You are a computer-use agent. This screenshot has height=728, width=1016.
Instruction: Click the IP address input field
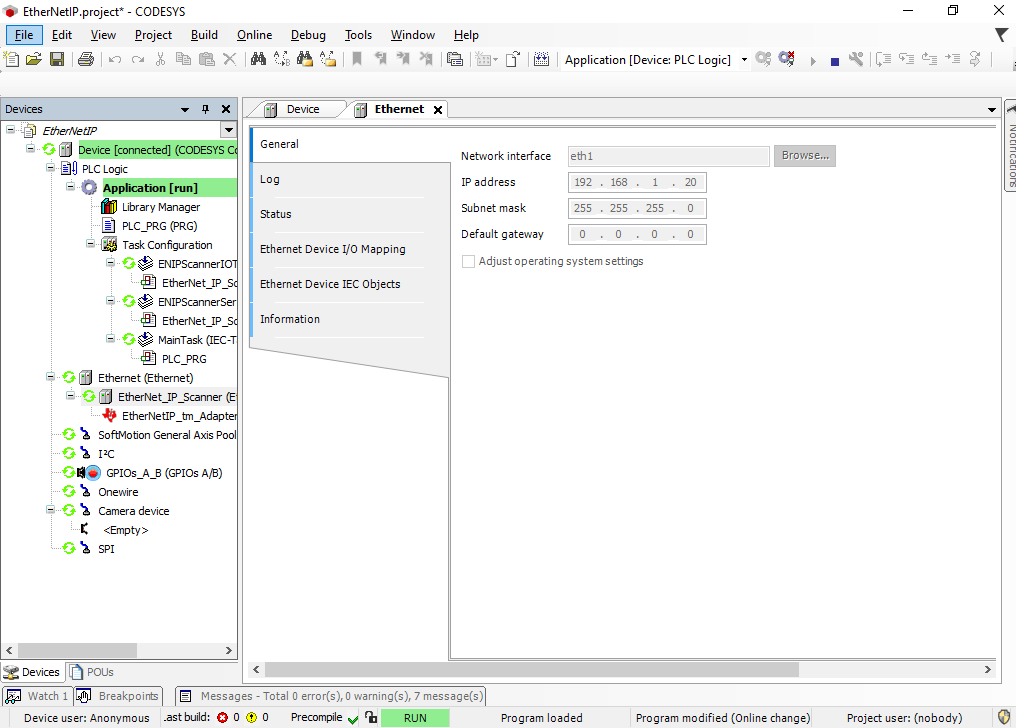point(636,182)
